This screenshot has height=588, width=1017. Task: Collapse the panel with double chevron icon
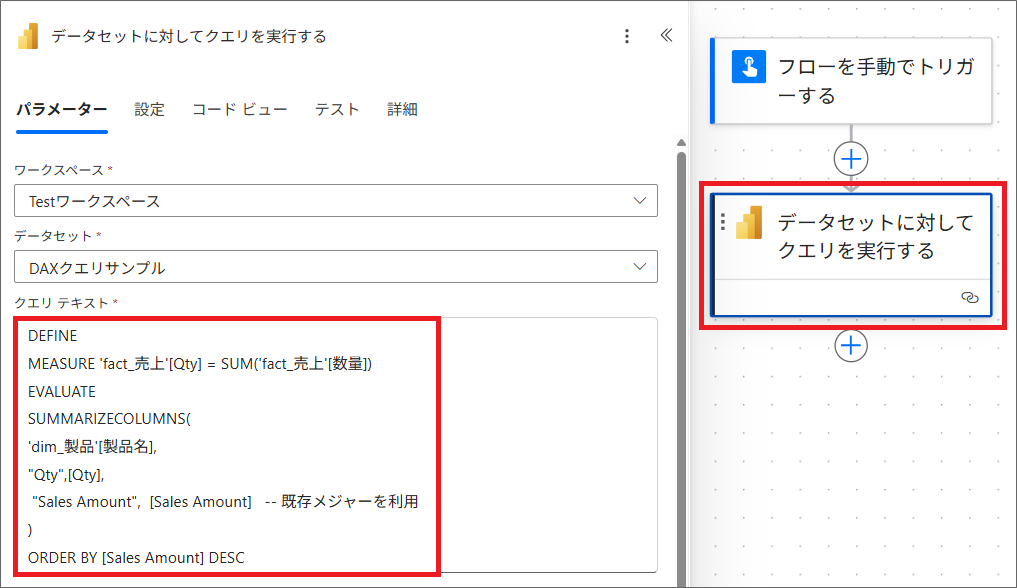pos(666,36)
